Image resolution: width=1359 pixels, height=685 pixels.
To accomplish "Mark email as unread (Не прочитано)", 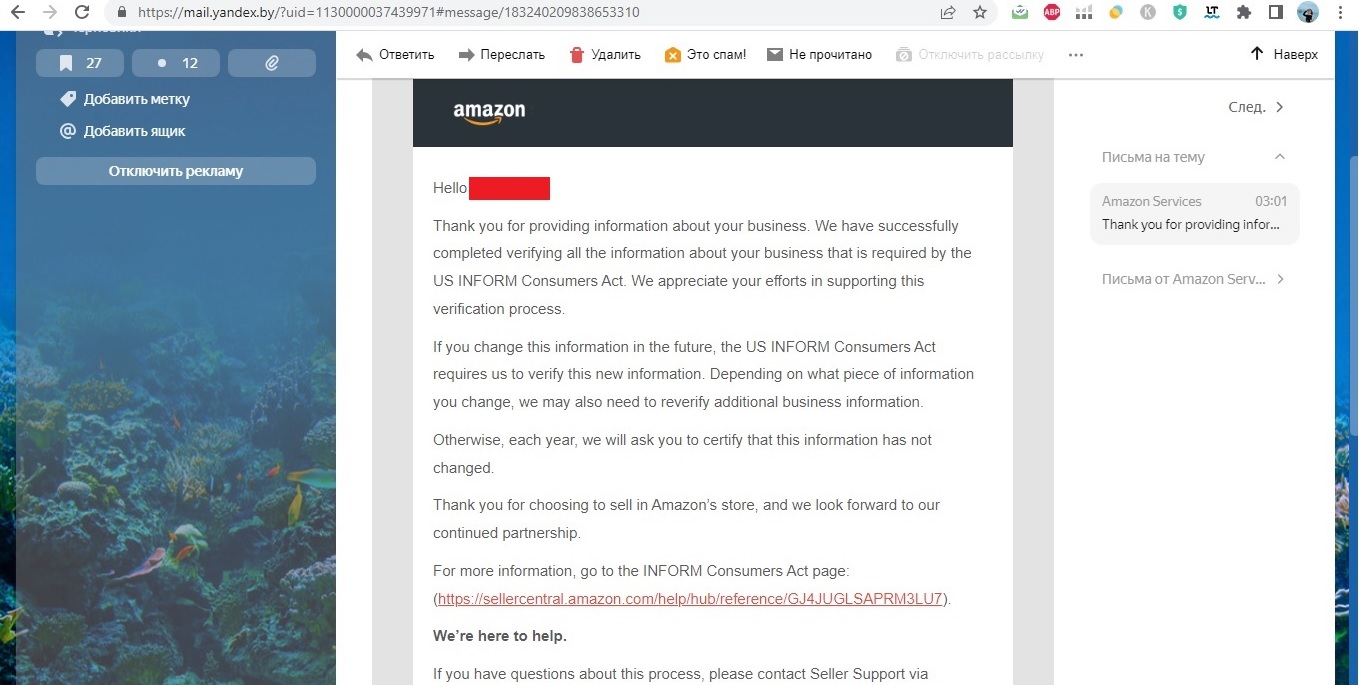I will (819, 55).
